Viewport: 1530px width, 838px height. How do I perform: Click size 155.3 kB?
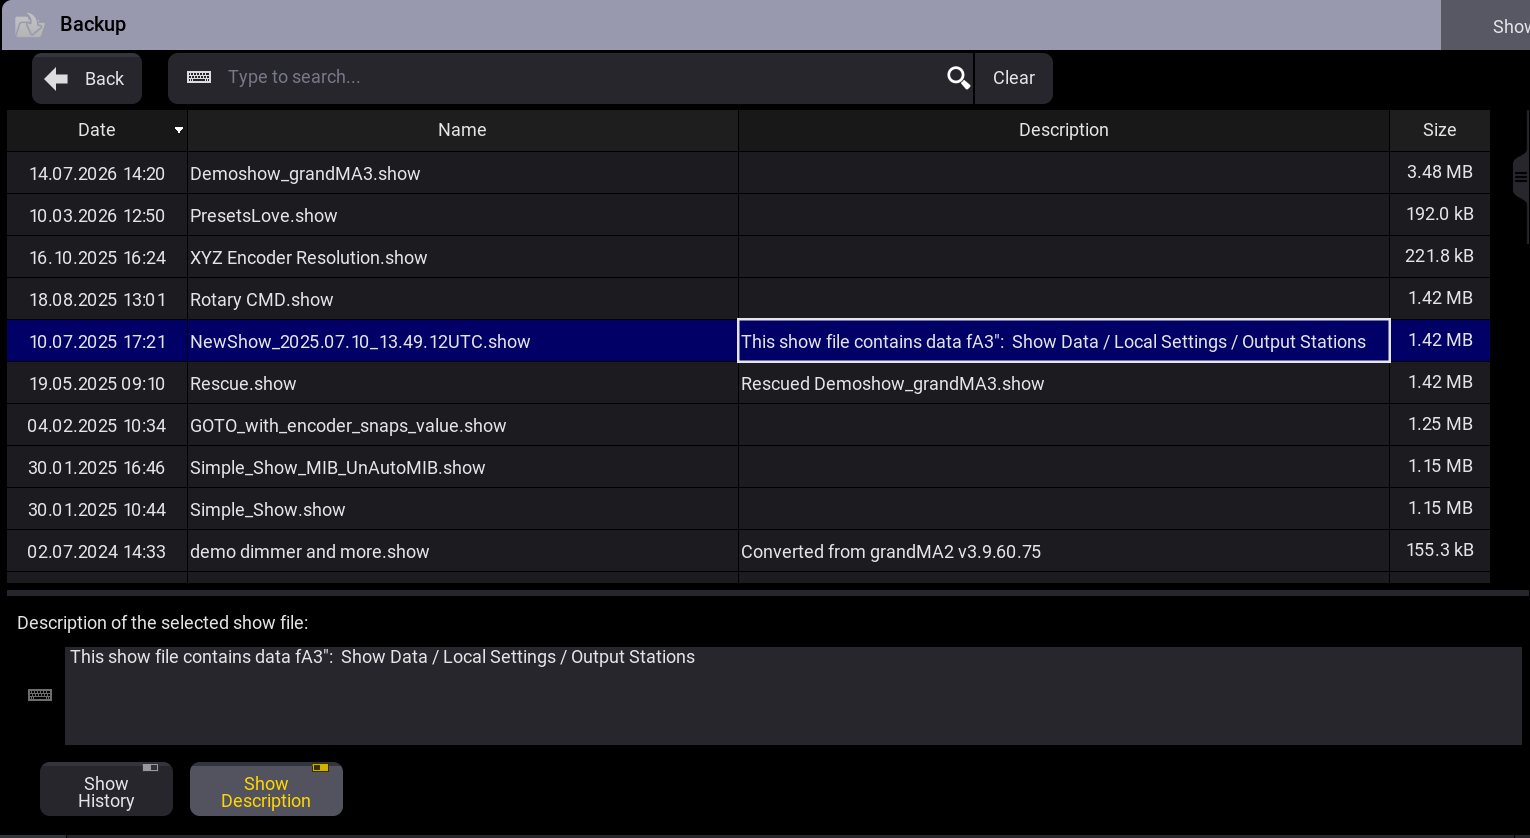click(x=1440, y=550)
